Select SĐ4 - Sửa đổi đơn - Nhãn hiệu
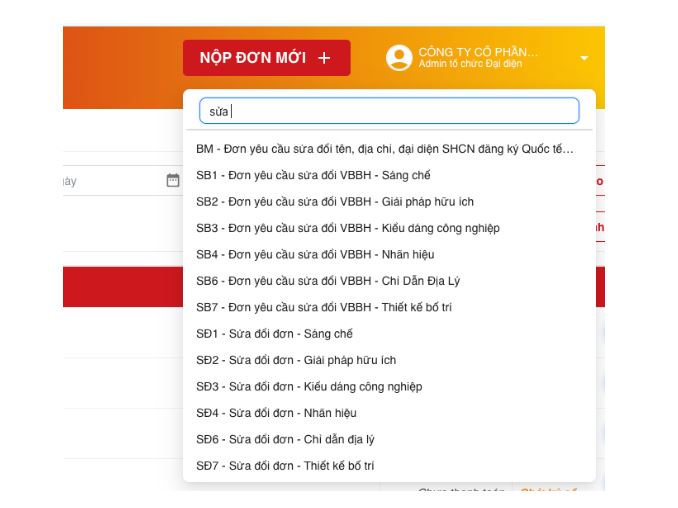 coord(276,413)
